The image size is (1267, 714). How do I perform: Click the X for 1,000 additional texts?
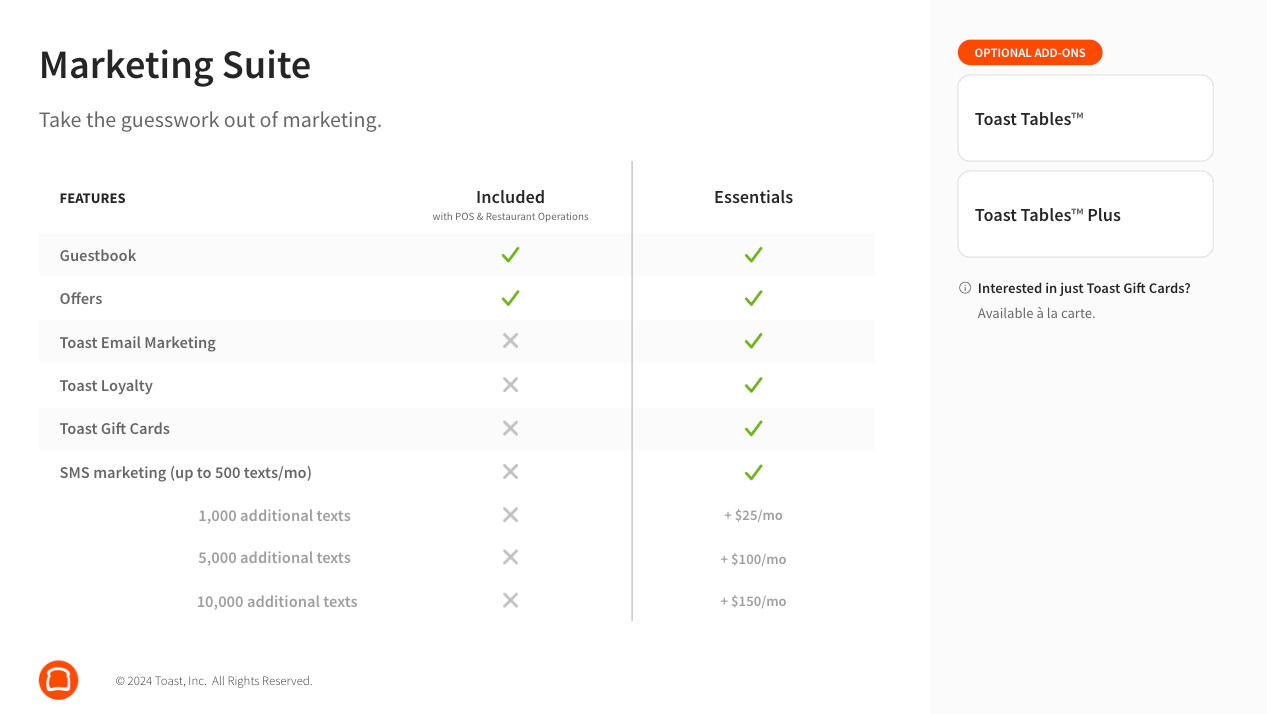click(x=510, y=515)
